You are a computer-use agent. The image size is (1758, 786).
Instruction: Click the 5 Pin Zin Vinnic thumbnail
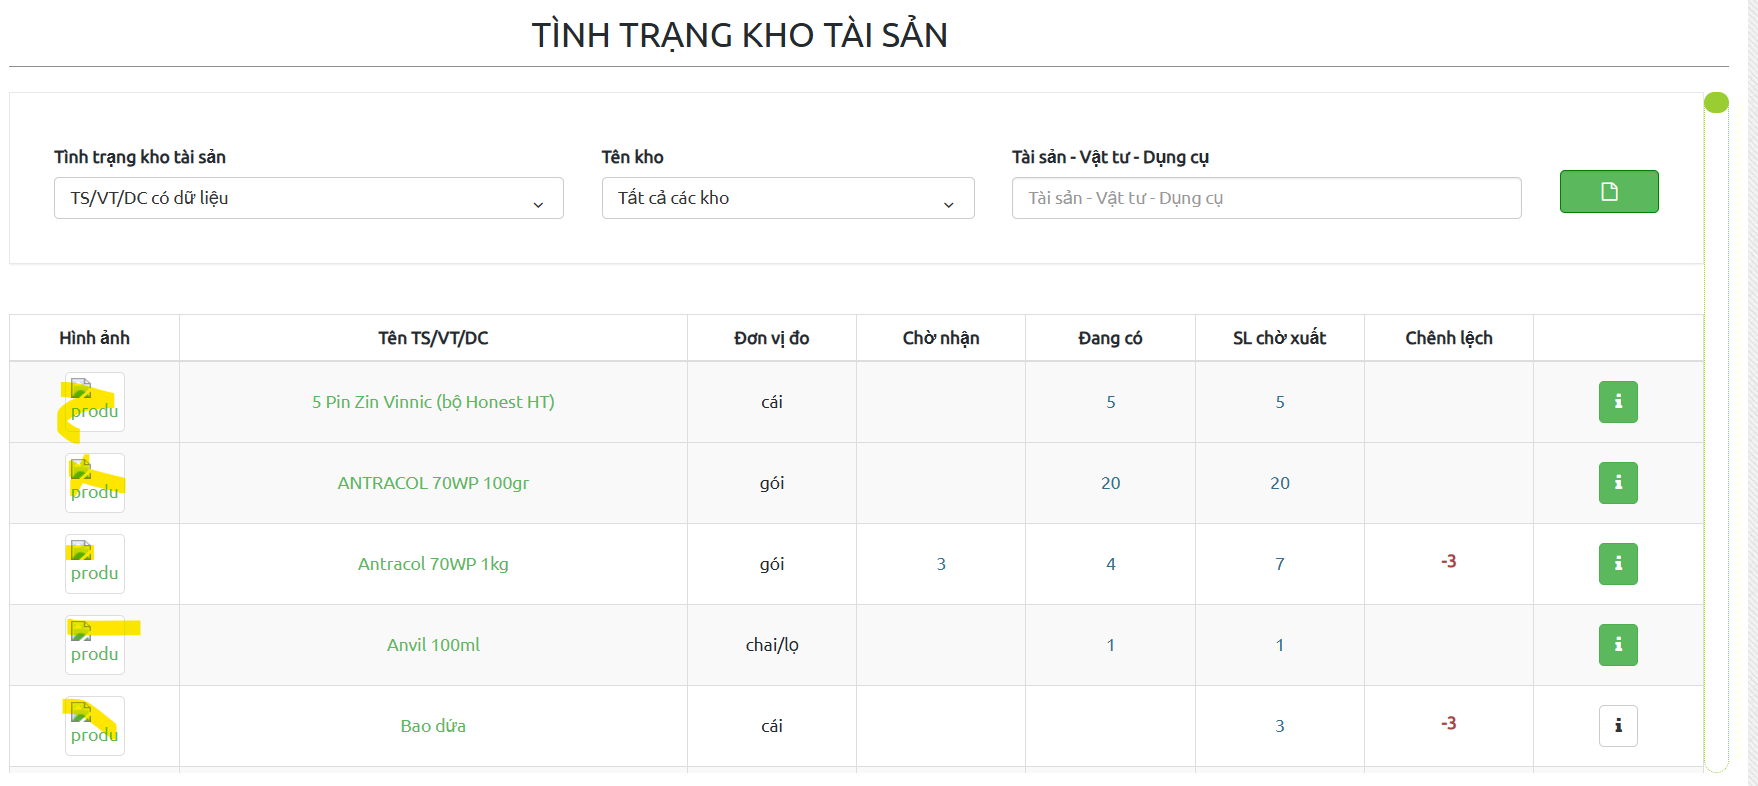pyautogui.click(x=95, y=402)
